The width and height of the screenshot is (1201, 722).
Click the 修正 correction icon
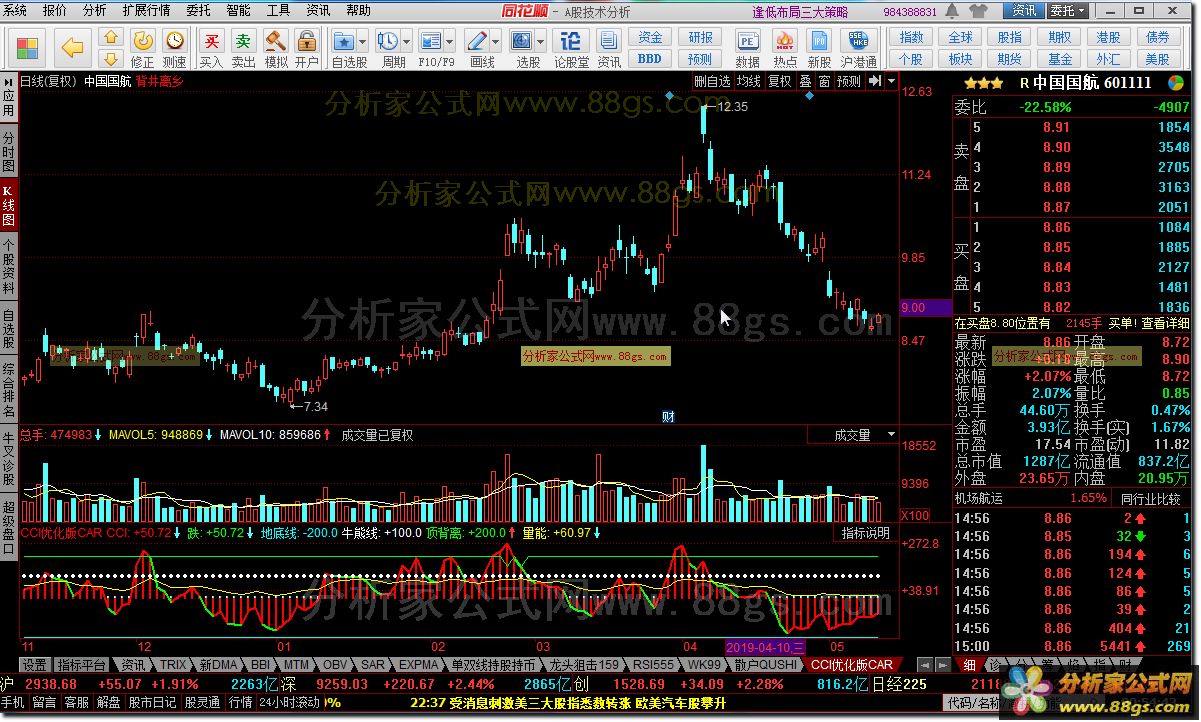(x=144, y=47)
